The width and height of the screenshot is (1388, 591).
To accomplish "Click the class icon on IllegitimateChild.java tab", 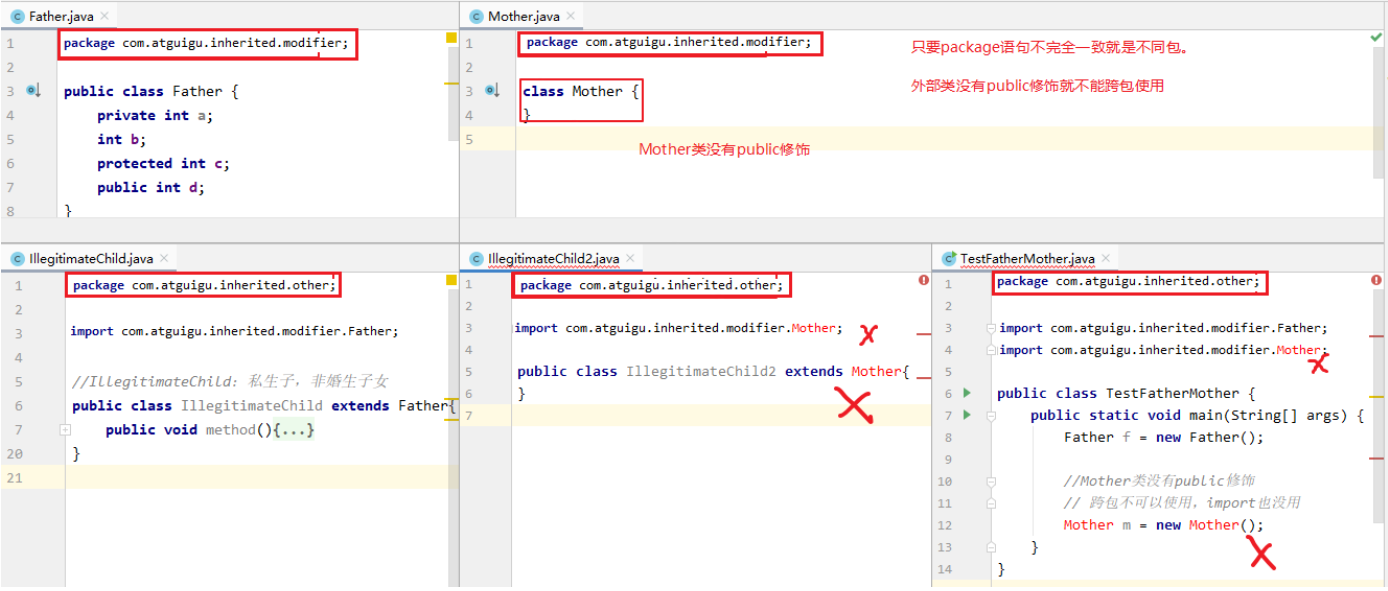I will pos(17,259).
